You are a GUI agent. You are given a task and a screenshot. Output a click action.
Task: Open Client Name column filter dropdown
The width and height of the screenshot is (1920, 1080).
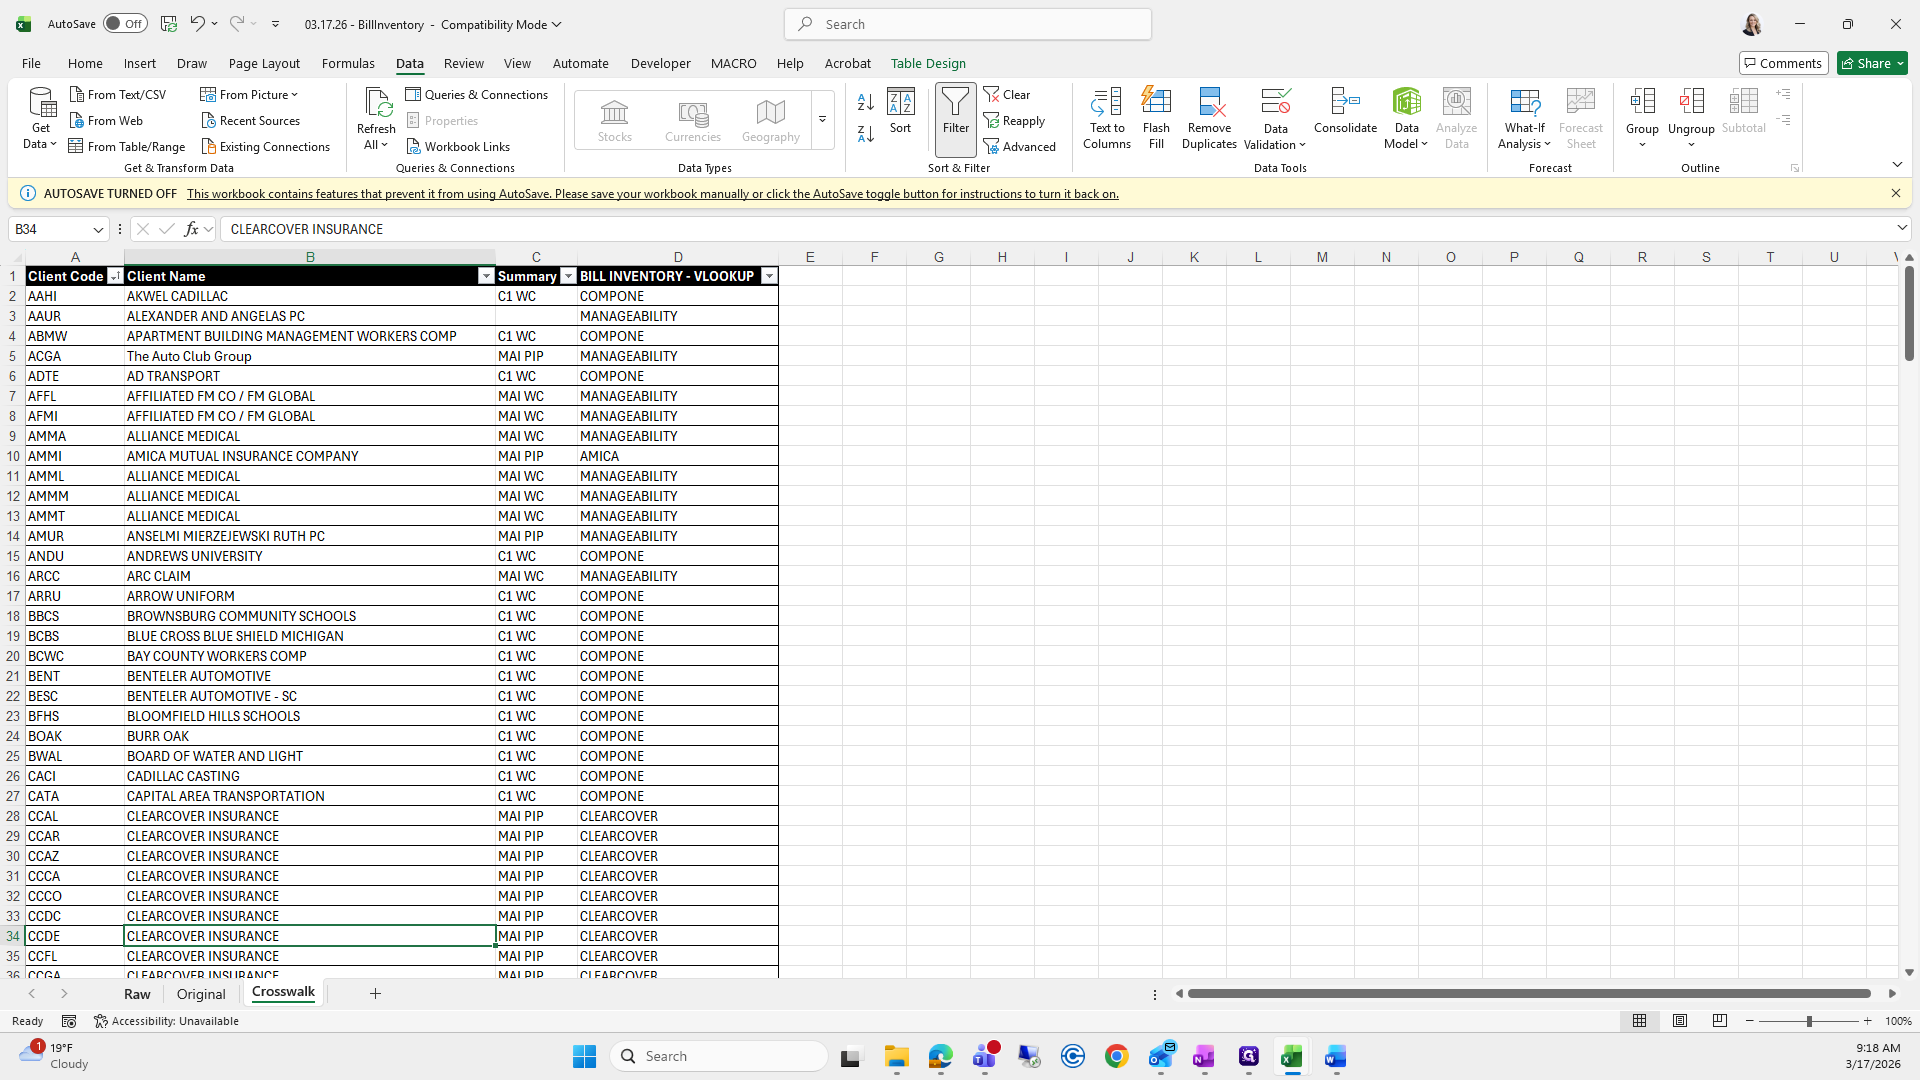[x=486, y=276]
